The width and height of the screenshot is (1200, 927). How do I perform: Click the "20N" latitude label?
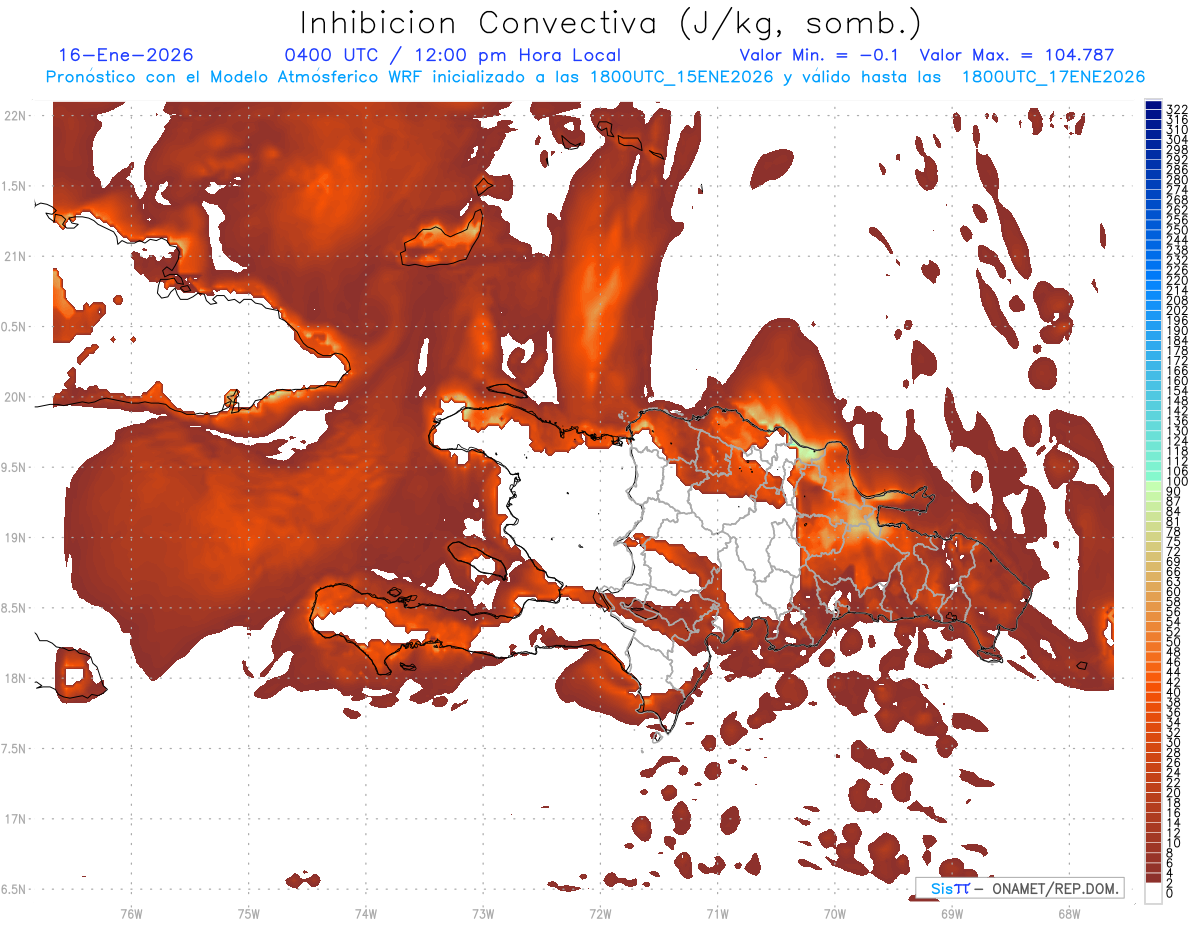tap(14, 397)
